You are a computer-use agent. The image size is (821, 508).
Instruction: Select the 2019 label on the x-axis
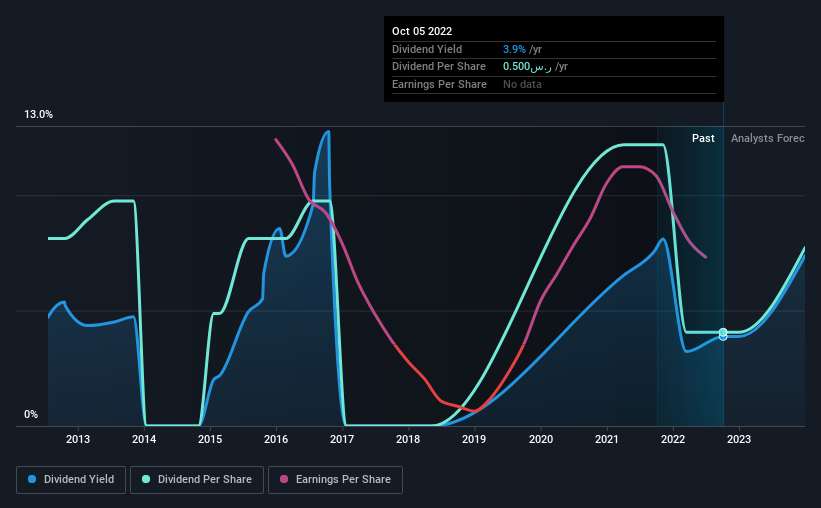tap(474, 439)
